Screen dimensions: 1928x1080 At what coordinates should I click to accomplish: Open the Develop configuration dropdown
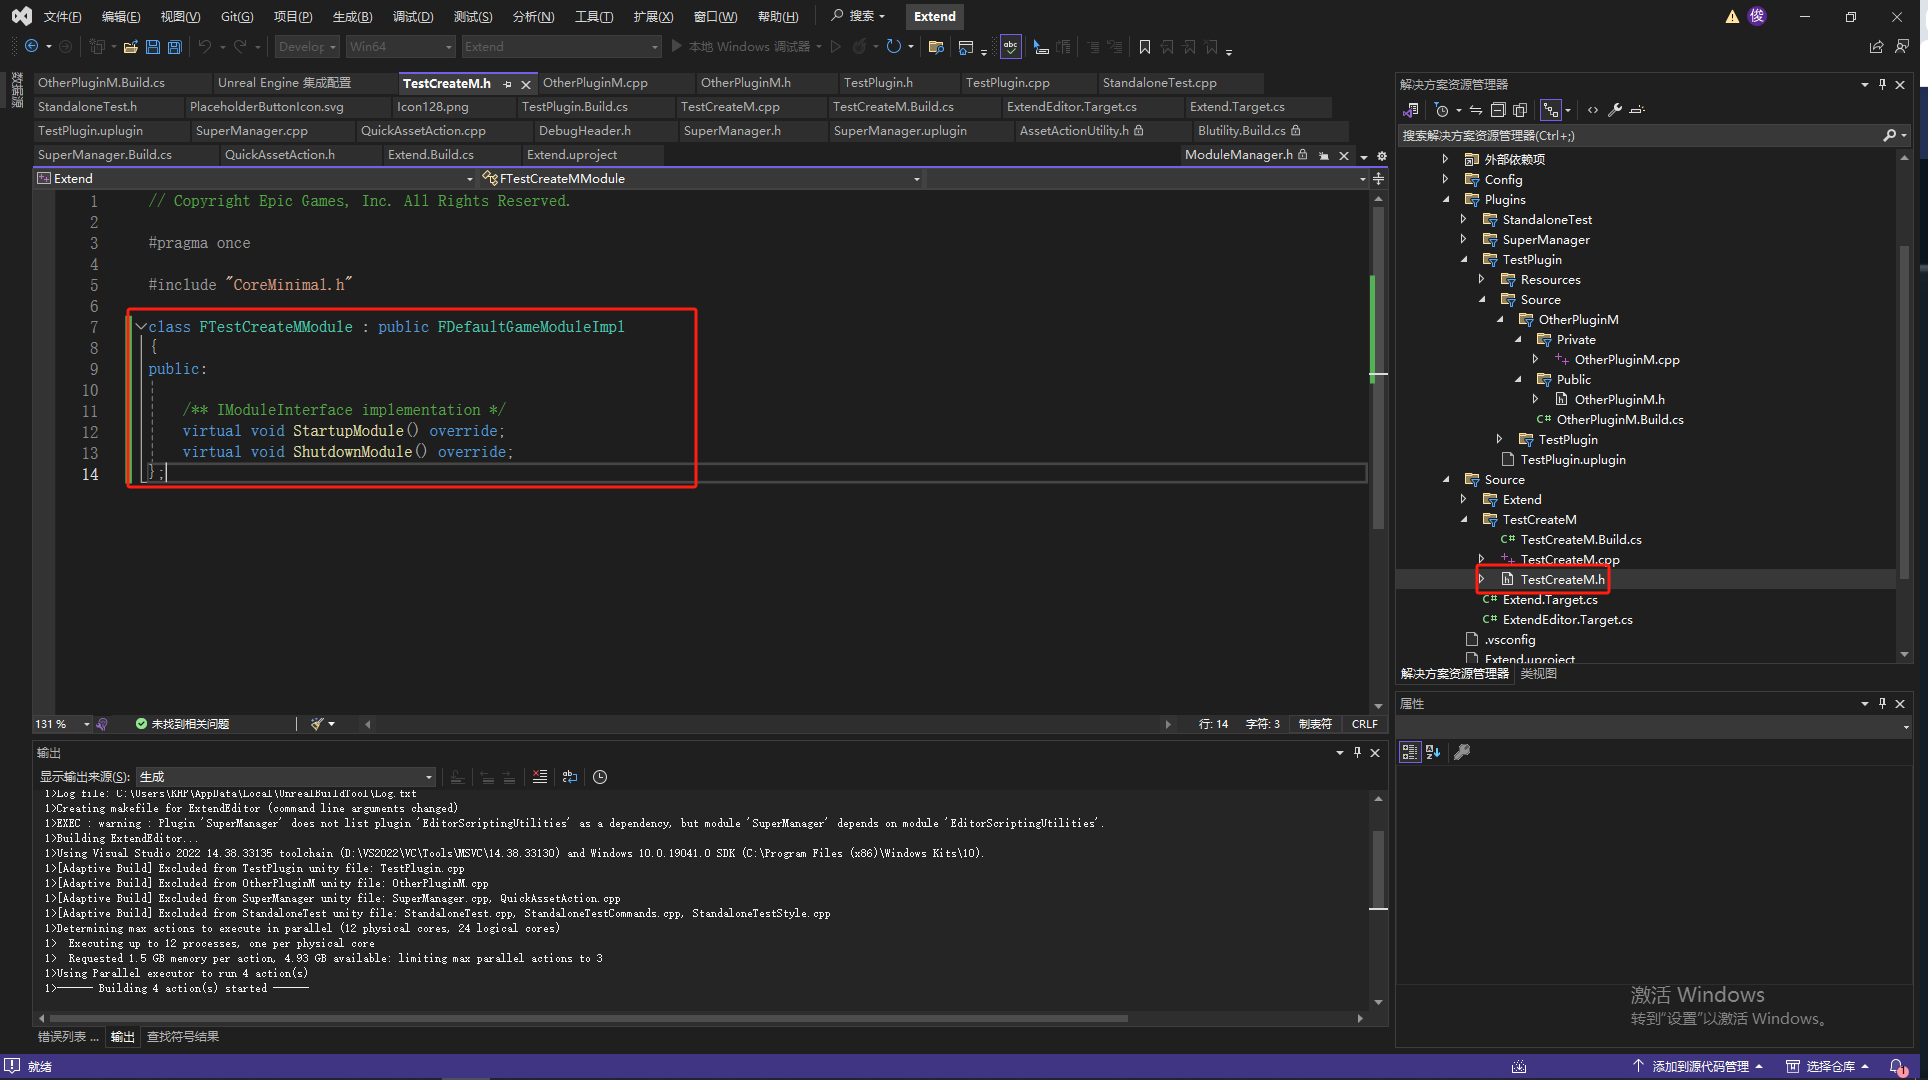[307, 47]
